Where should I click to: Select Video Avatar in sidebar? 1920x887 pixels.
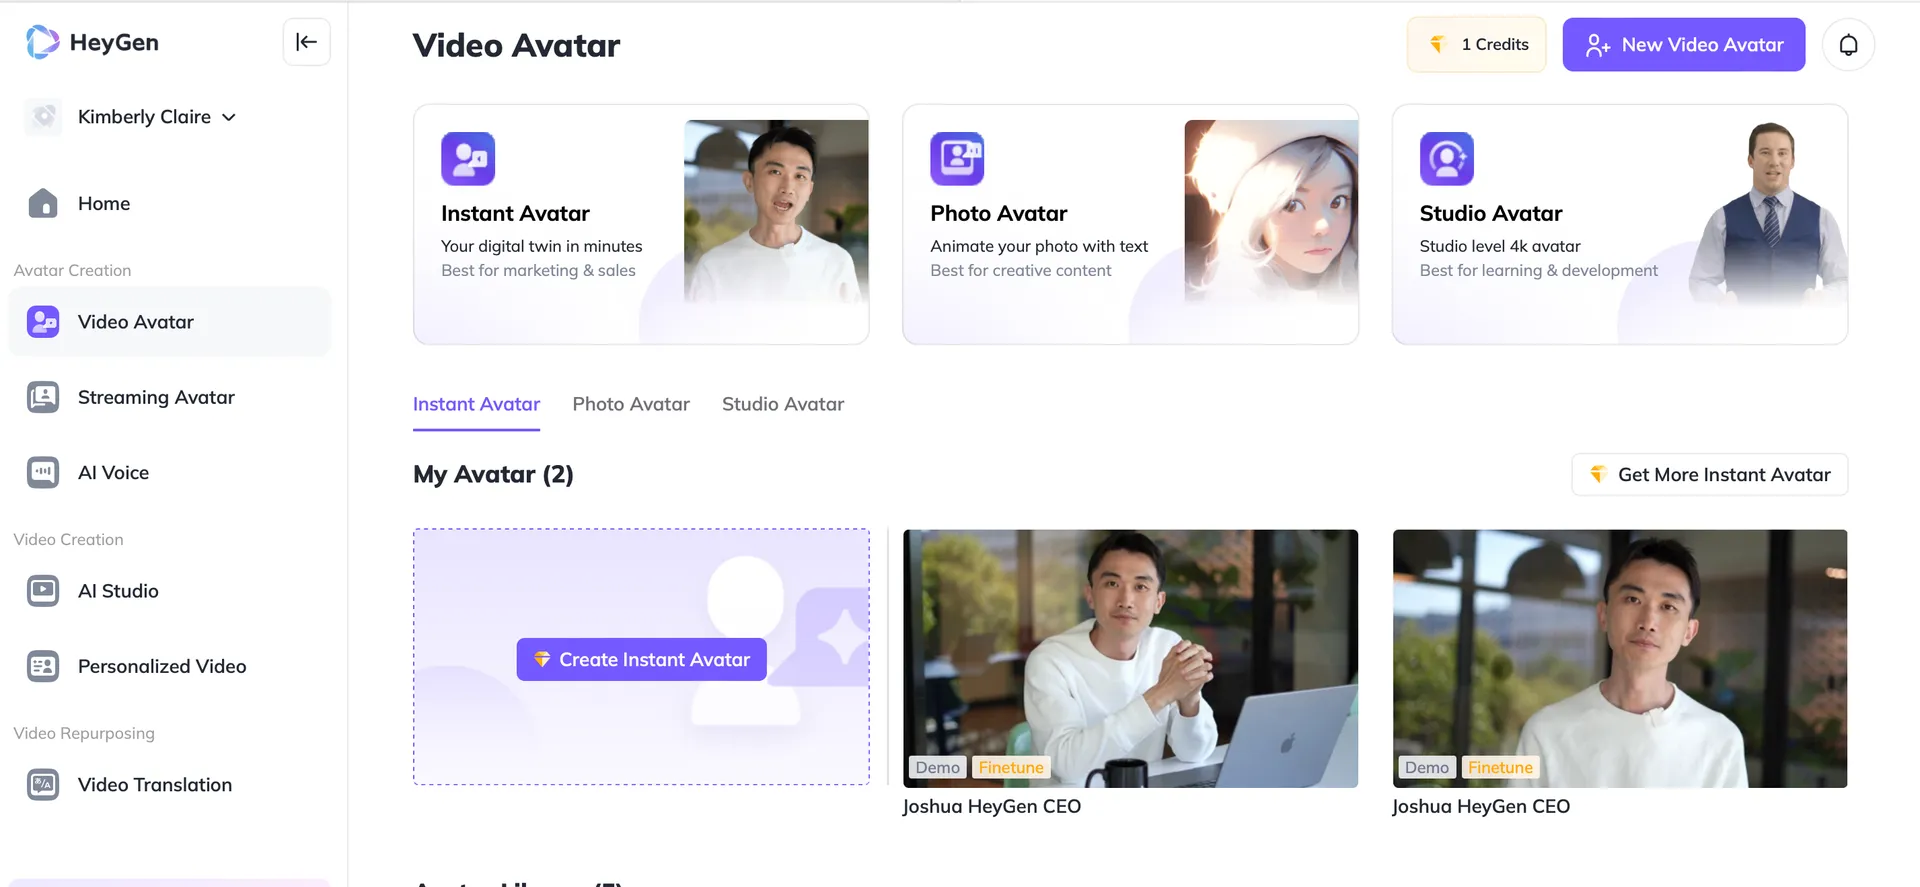[x=136, y=322]
